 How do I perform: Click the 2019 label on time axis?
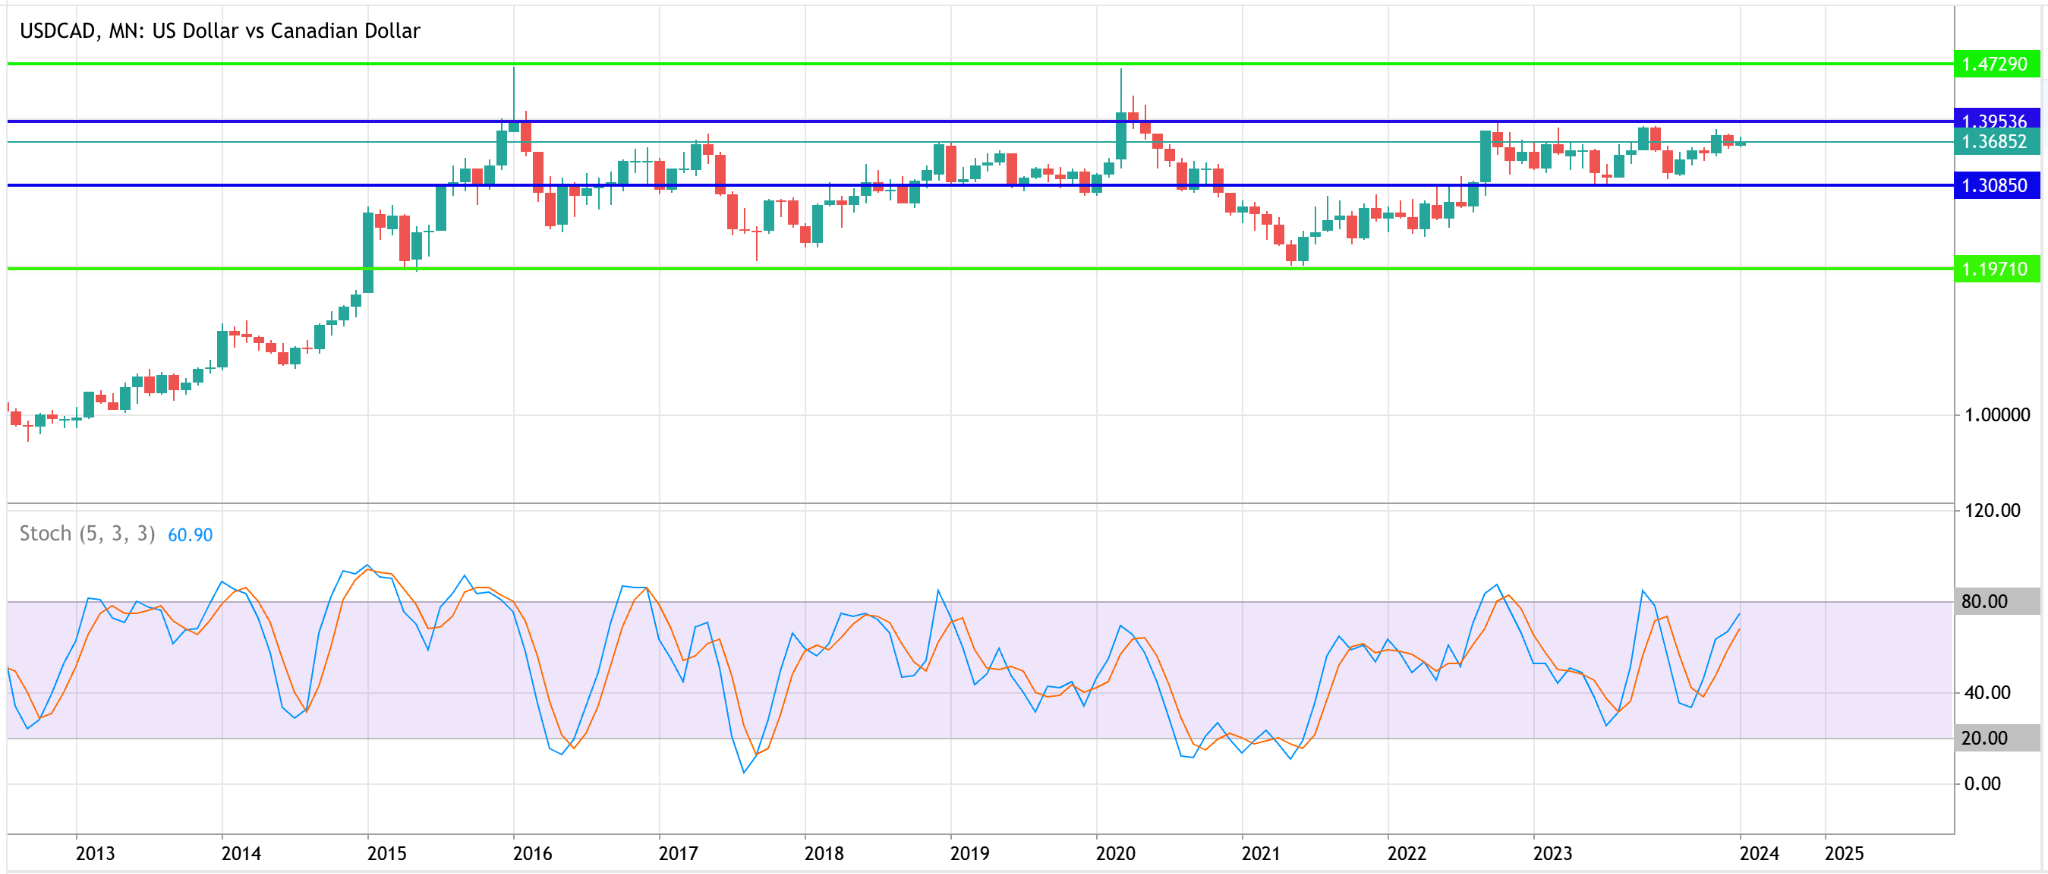[x=970, y=853]
